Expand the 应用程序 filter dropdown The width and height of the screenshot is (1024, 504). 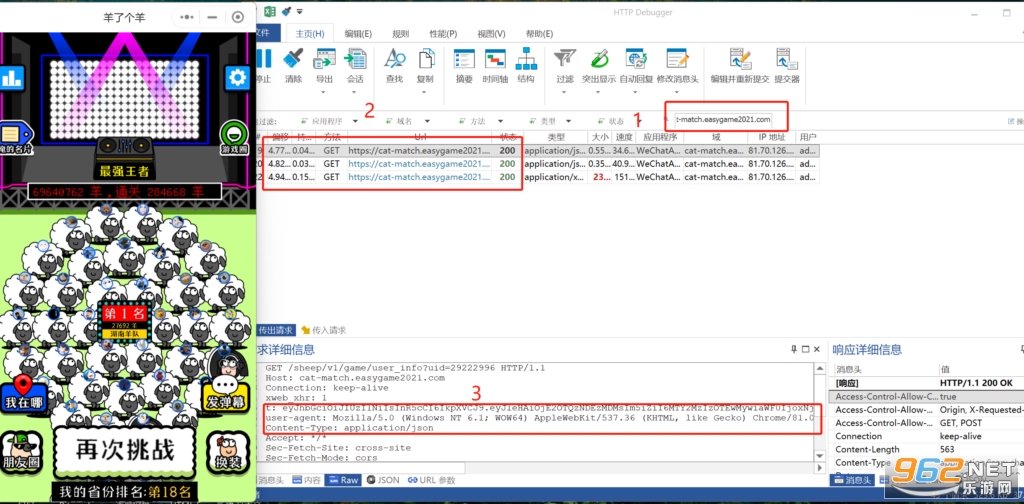coord(355,121)
